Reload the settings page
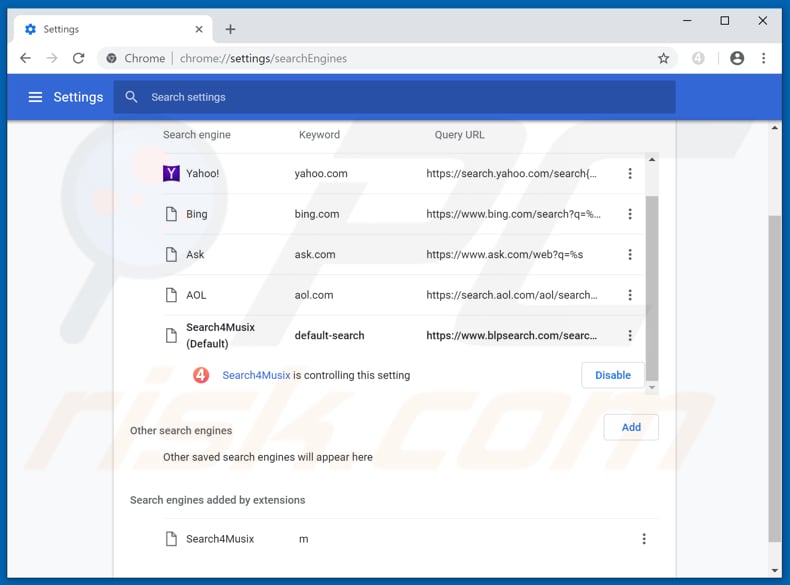 click(79, 58)
